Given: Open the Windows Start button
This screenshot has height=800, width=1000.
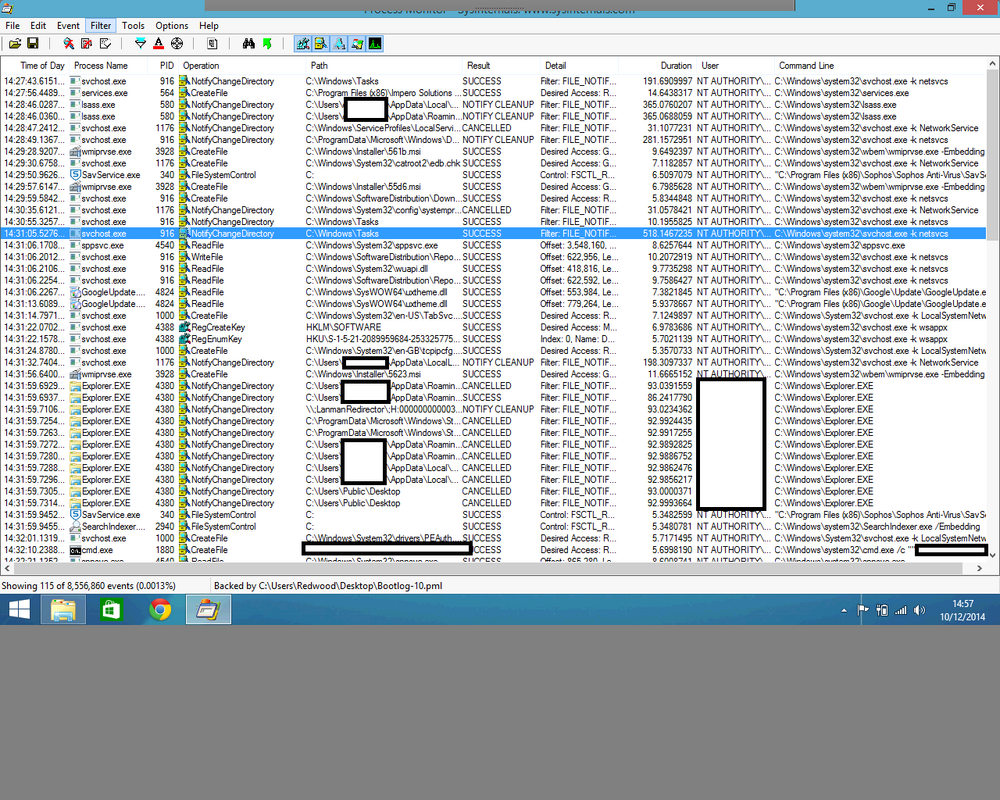Looking at the screenshot, I should tap(20, 610).
